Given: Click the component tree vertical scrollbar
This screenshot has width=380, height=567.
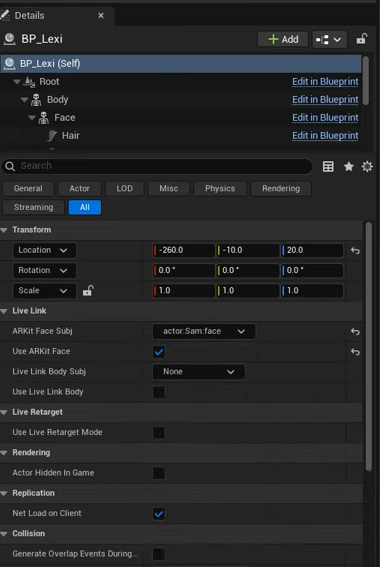Looking at the screenshot, I should pyautogui.click(x=366, y=80).
